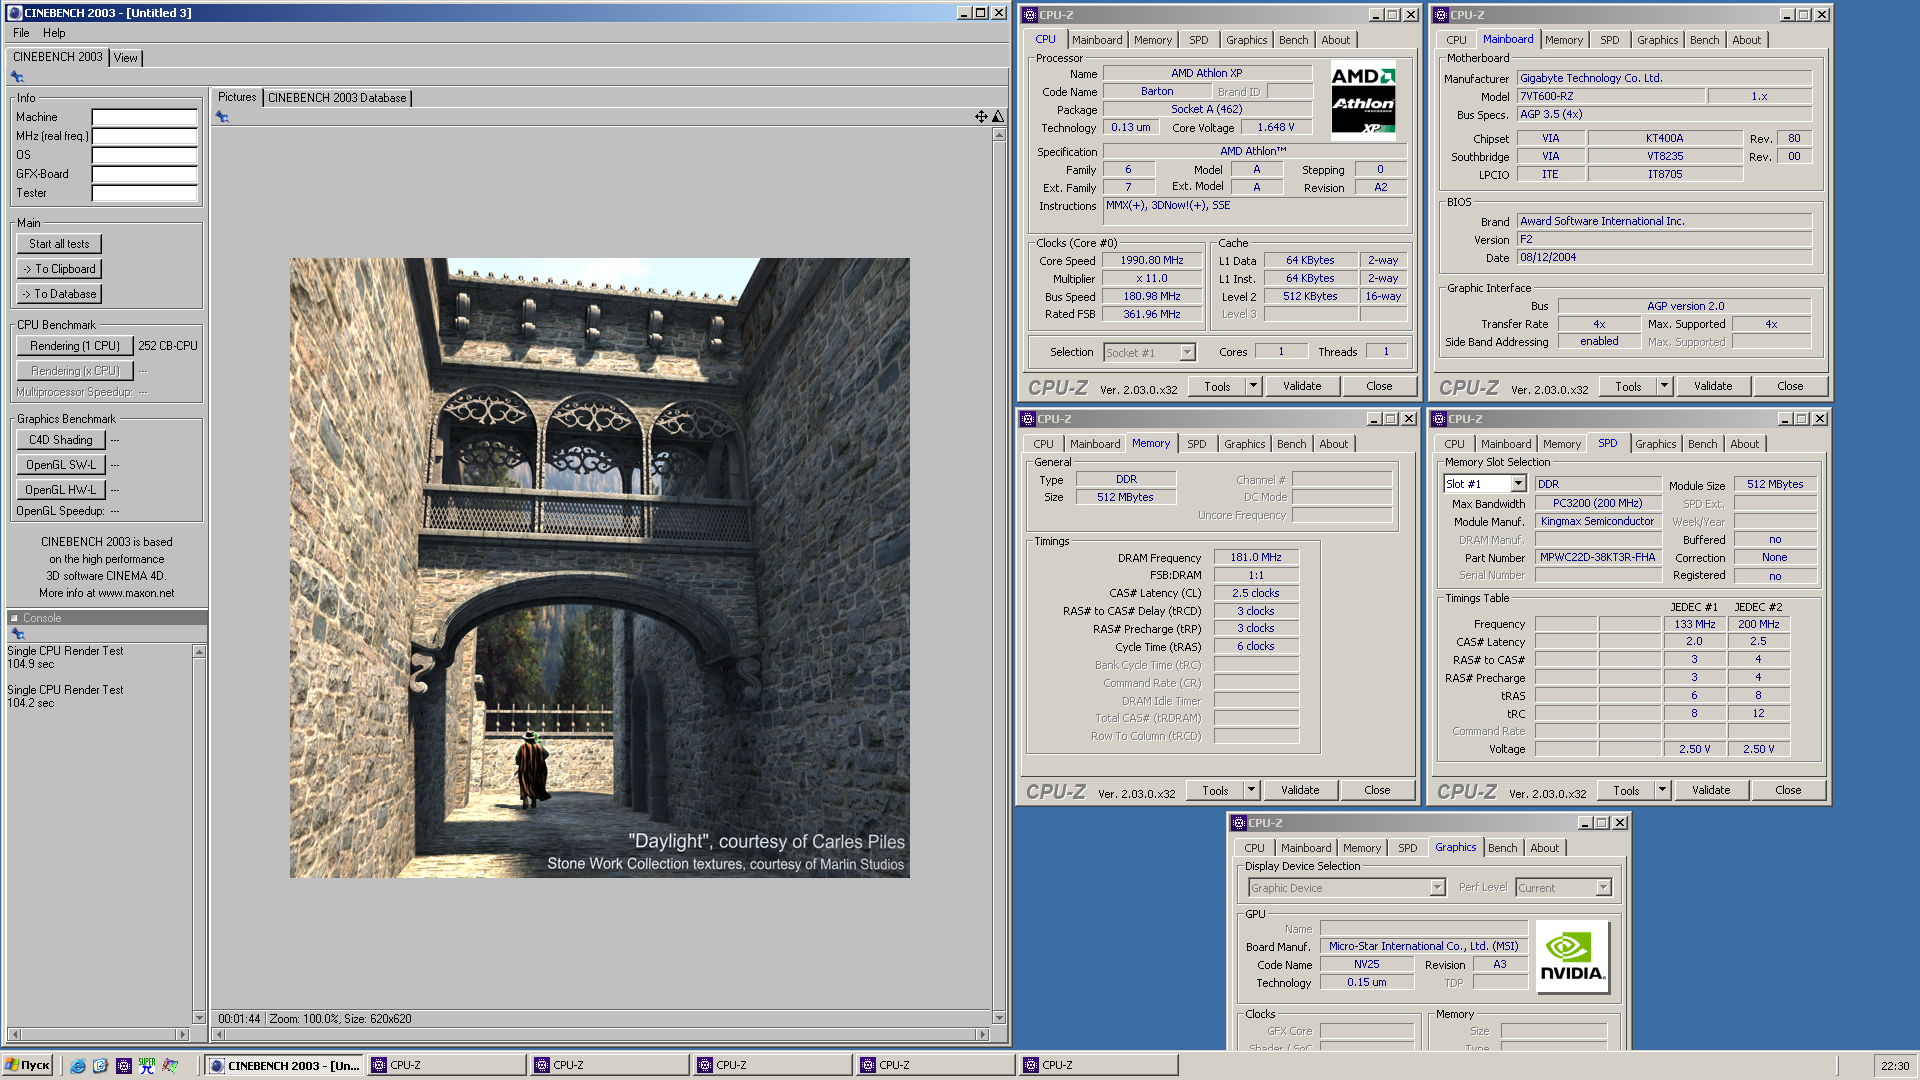The width and height of the screenshot is (1920, 1080).
Task: Open the About tab in CPU-Z Mainboard window
Action: [1746, 40]
